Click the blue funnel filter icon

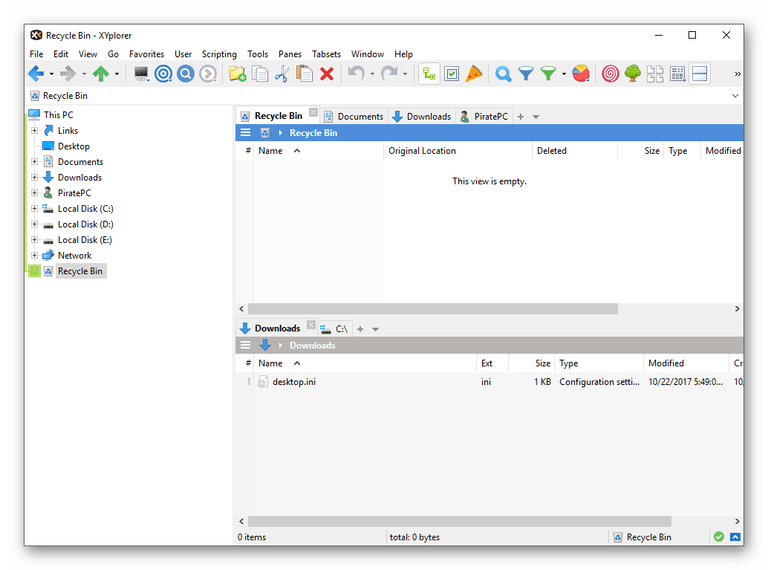(x=526, y=74)
